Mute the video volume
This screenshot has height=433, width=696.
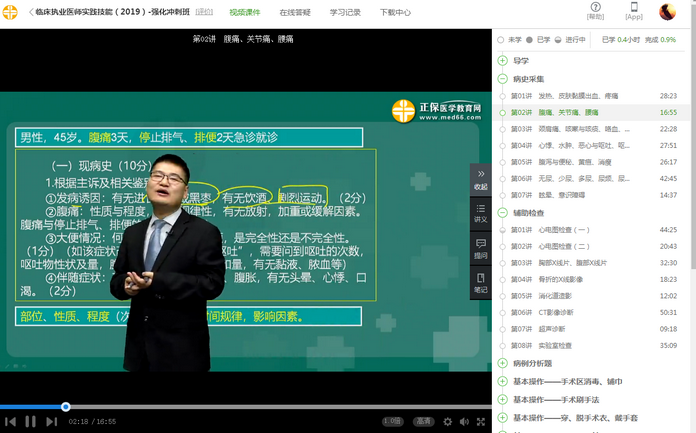point(462,422)
